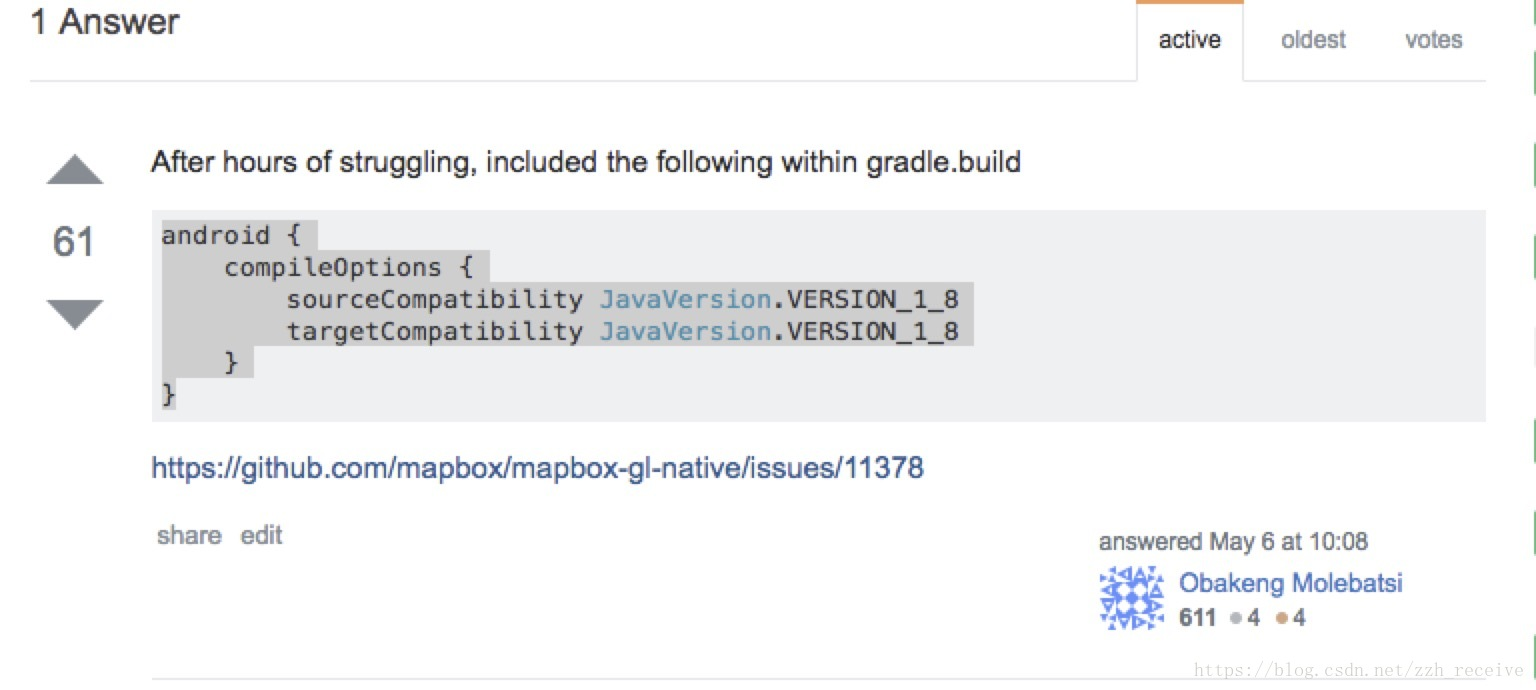Image resolution: width=1536 pixels, height=690 pixels.
Task: Upvote the answer with the up arrow
Action: [x=75, y=171]
